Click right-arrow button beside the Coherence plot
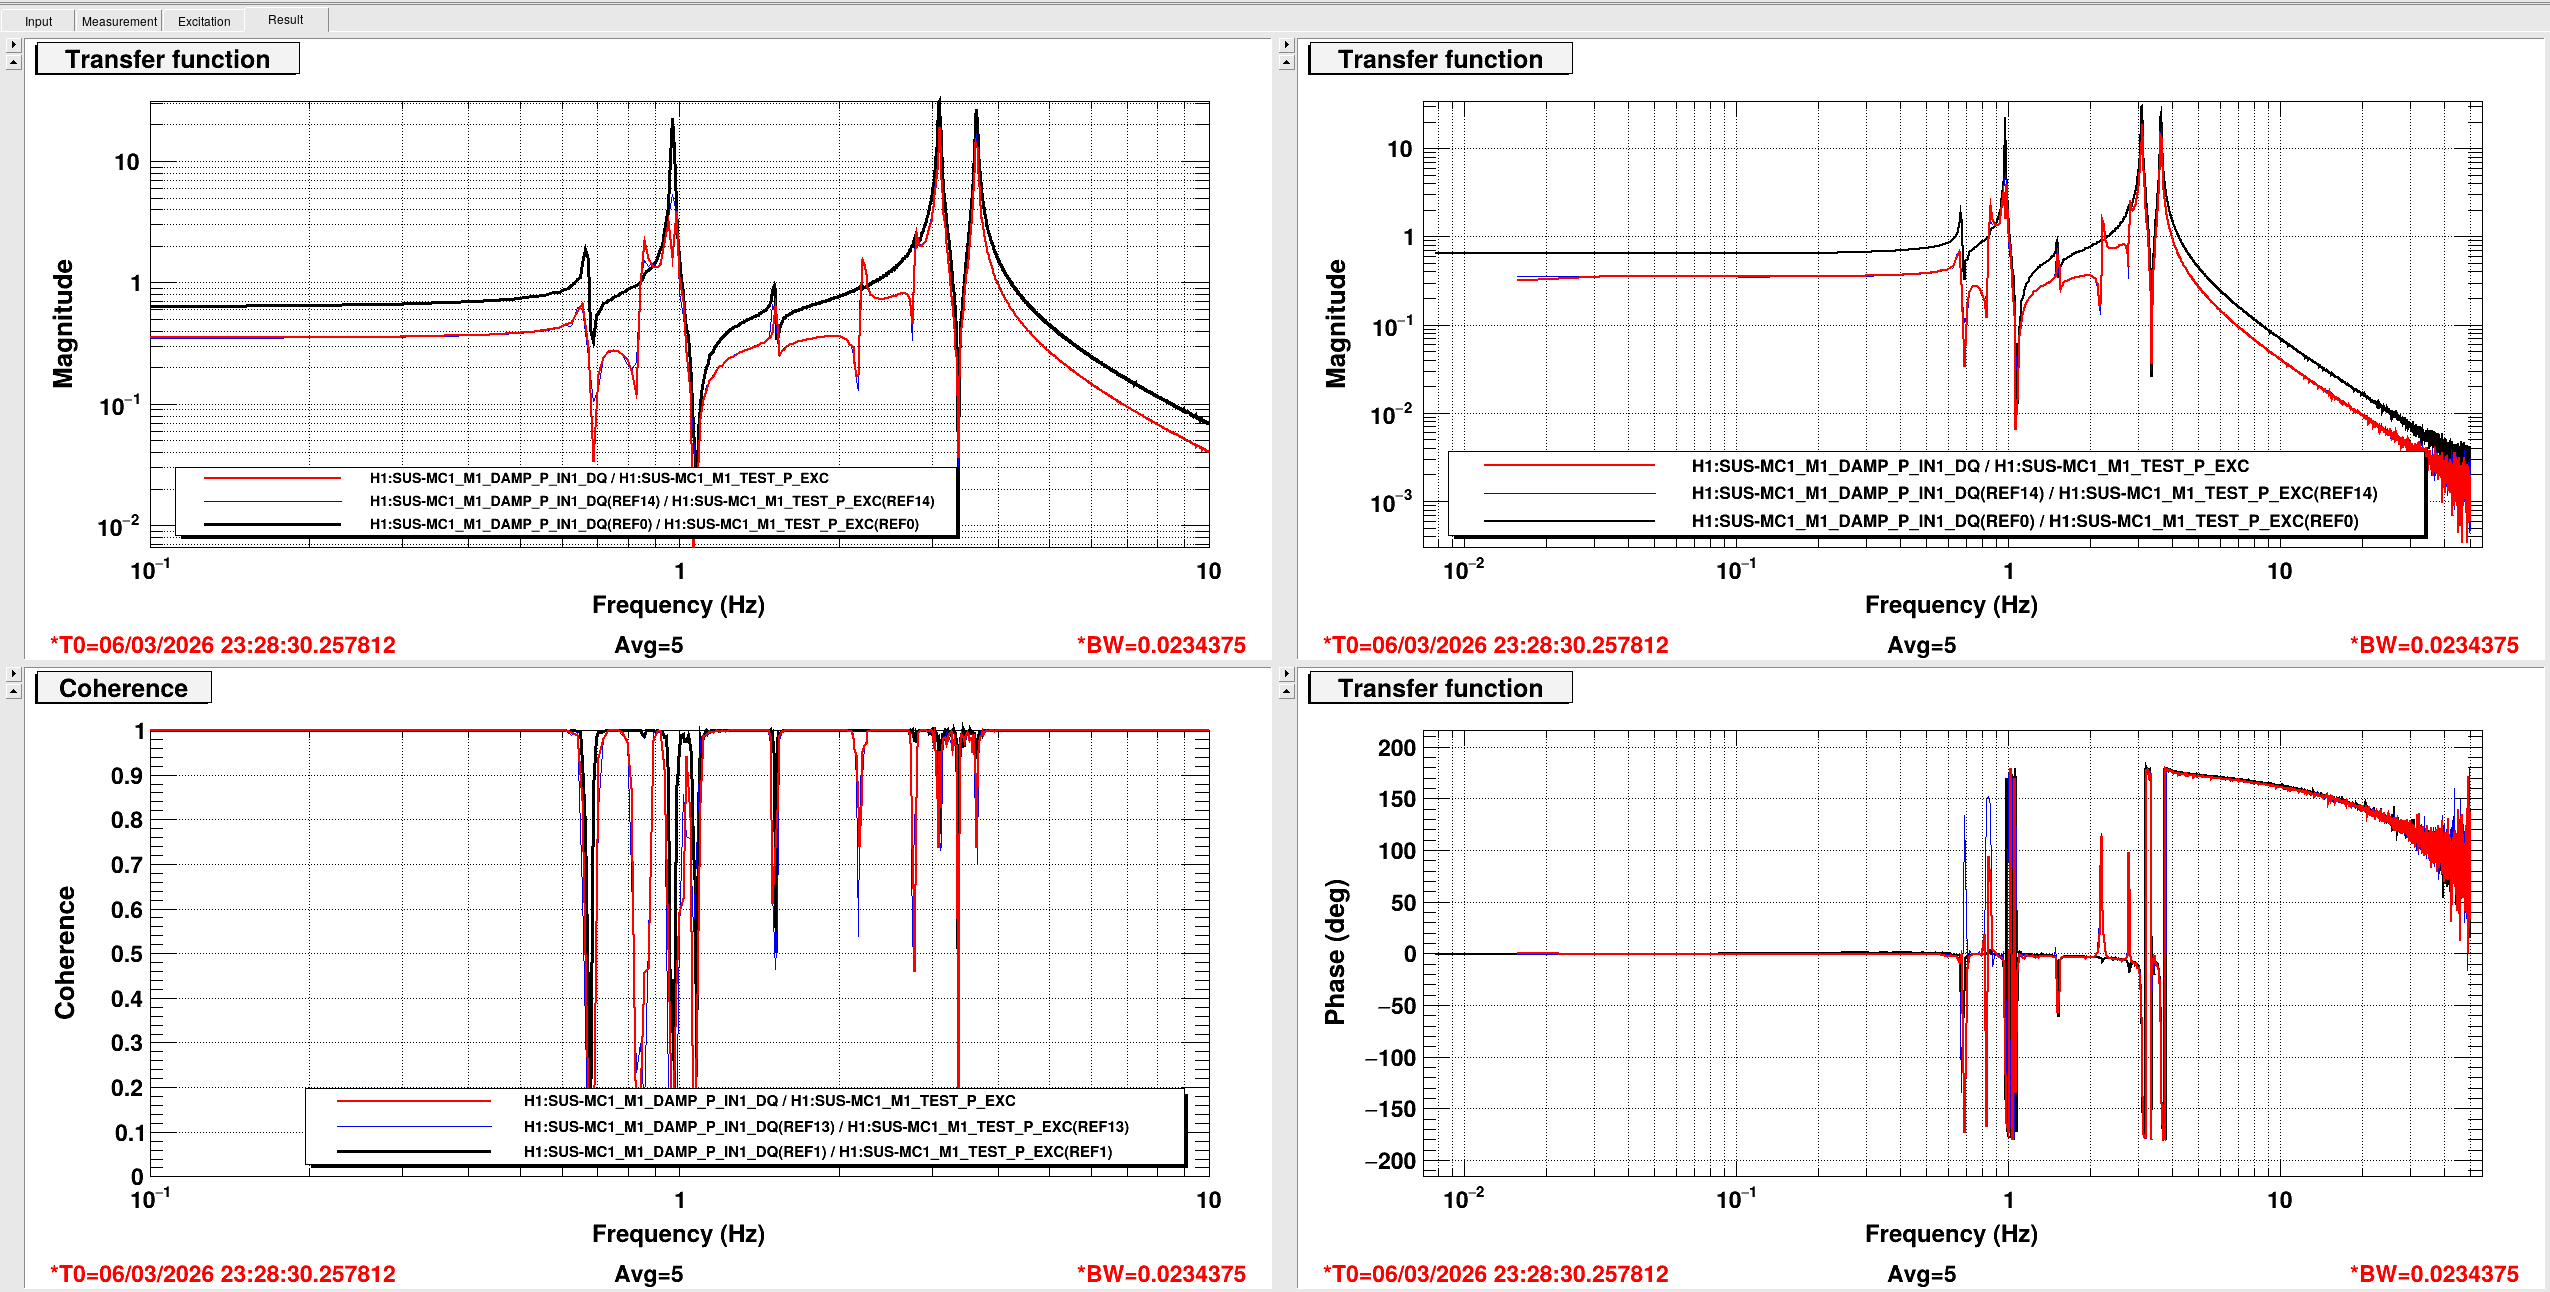This screenshot has width=2550, height=1292. (x=13, y=674)
